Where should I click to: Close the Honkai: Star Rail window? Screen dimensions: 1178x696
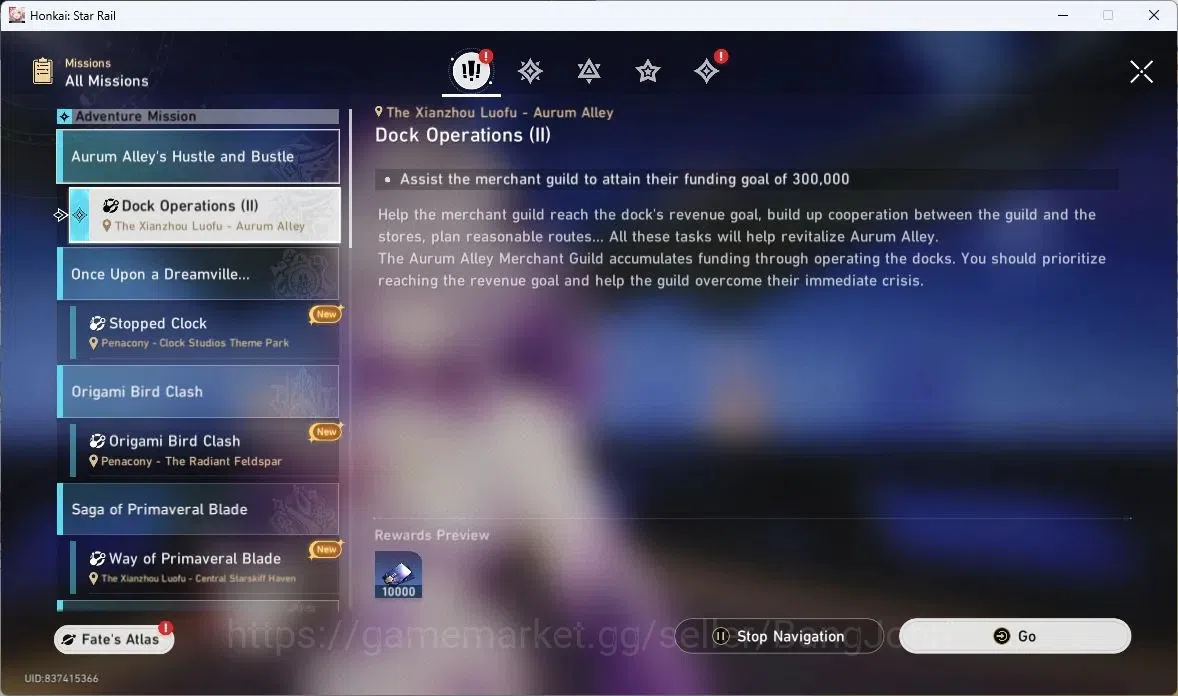click(1154, 15)
